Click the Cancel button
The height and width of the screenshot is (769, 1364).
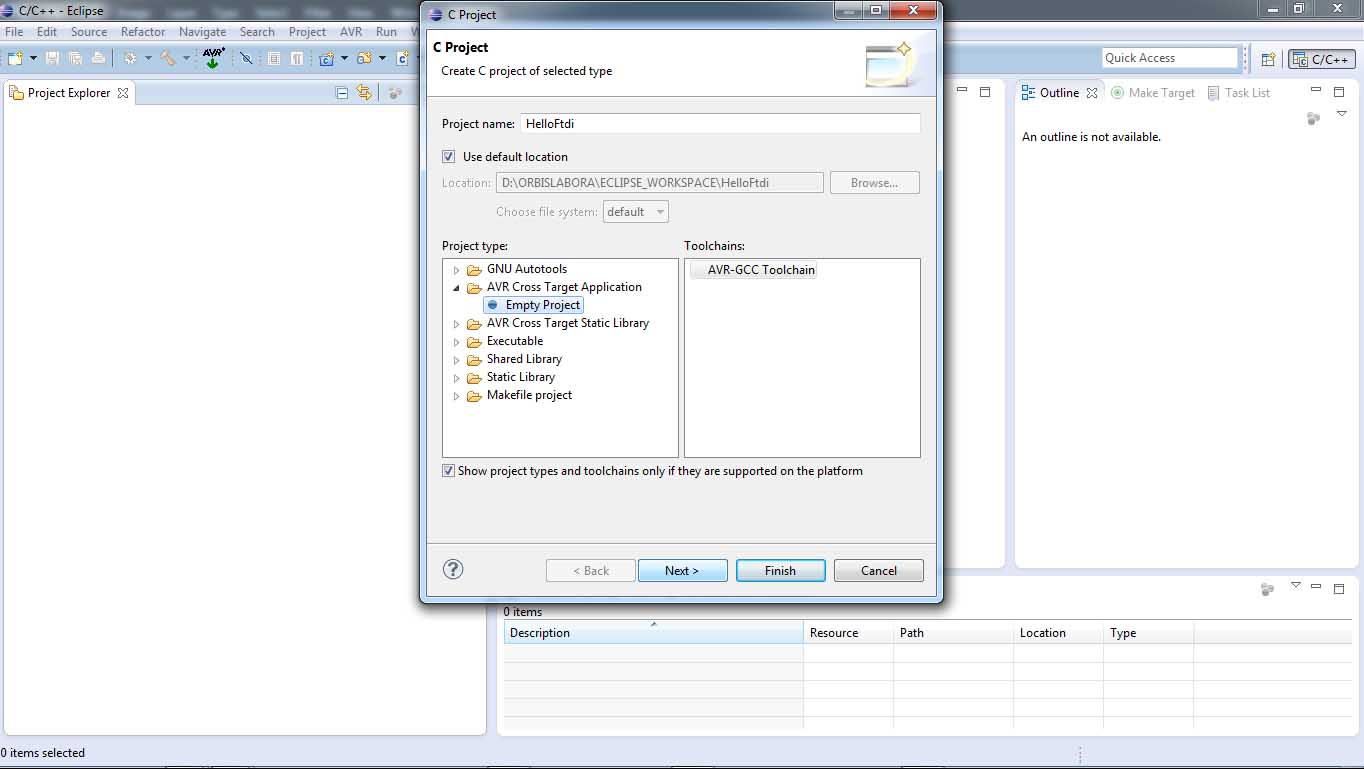[x=879, y=570]
